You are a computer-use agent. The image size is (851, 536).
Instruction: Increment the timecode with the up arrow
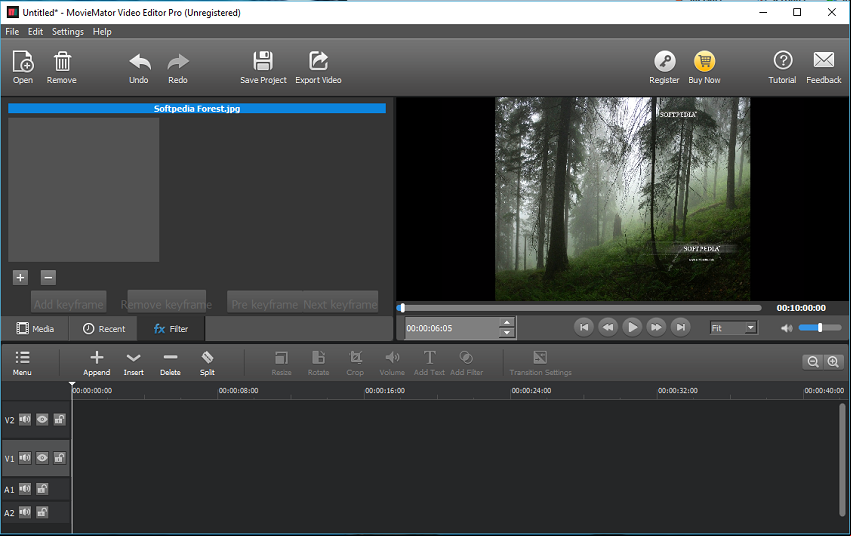tap(507, 322)
